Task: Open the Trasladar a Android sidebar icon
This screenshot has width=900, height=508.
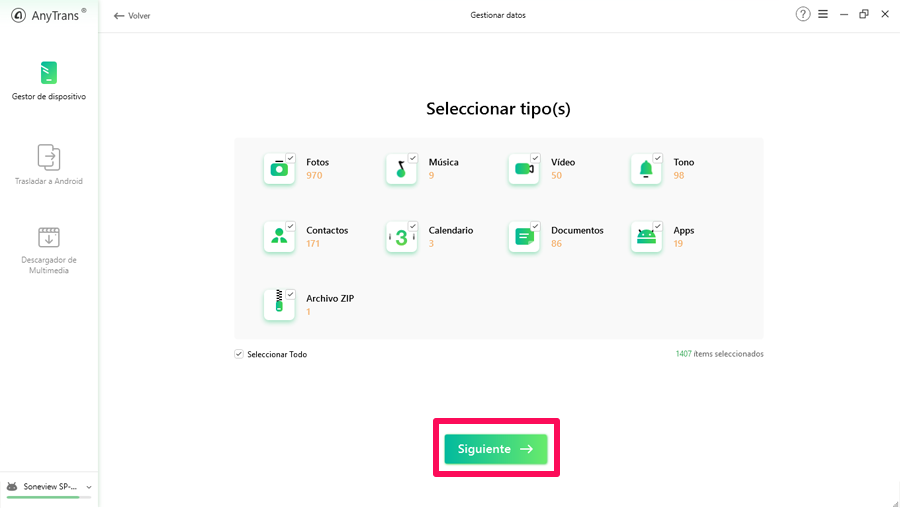Action: (49, 157)
